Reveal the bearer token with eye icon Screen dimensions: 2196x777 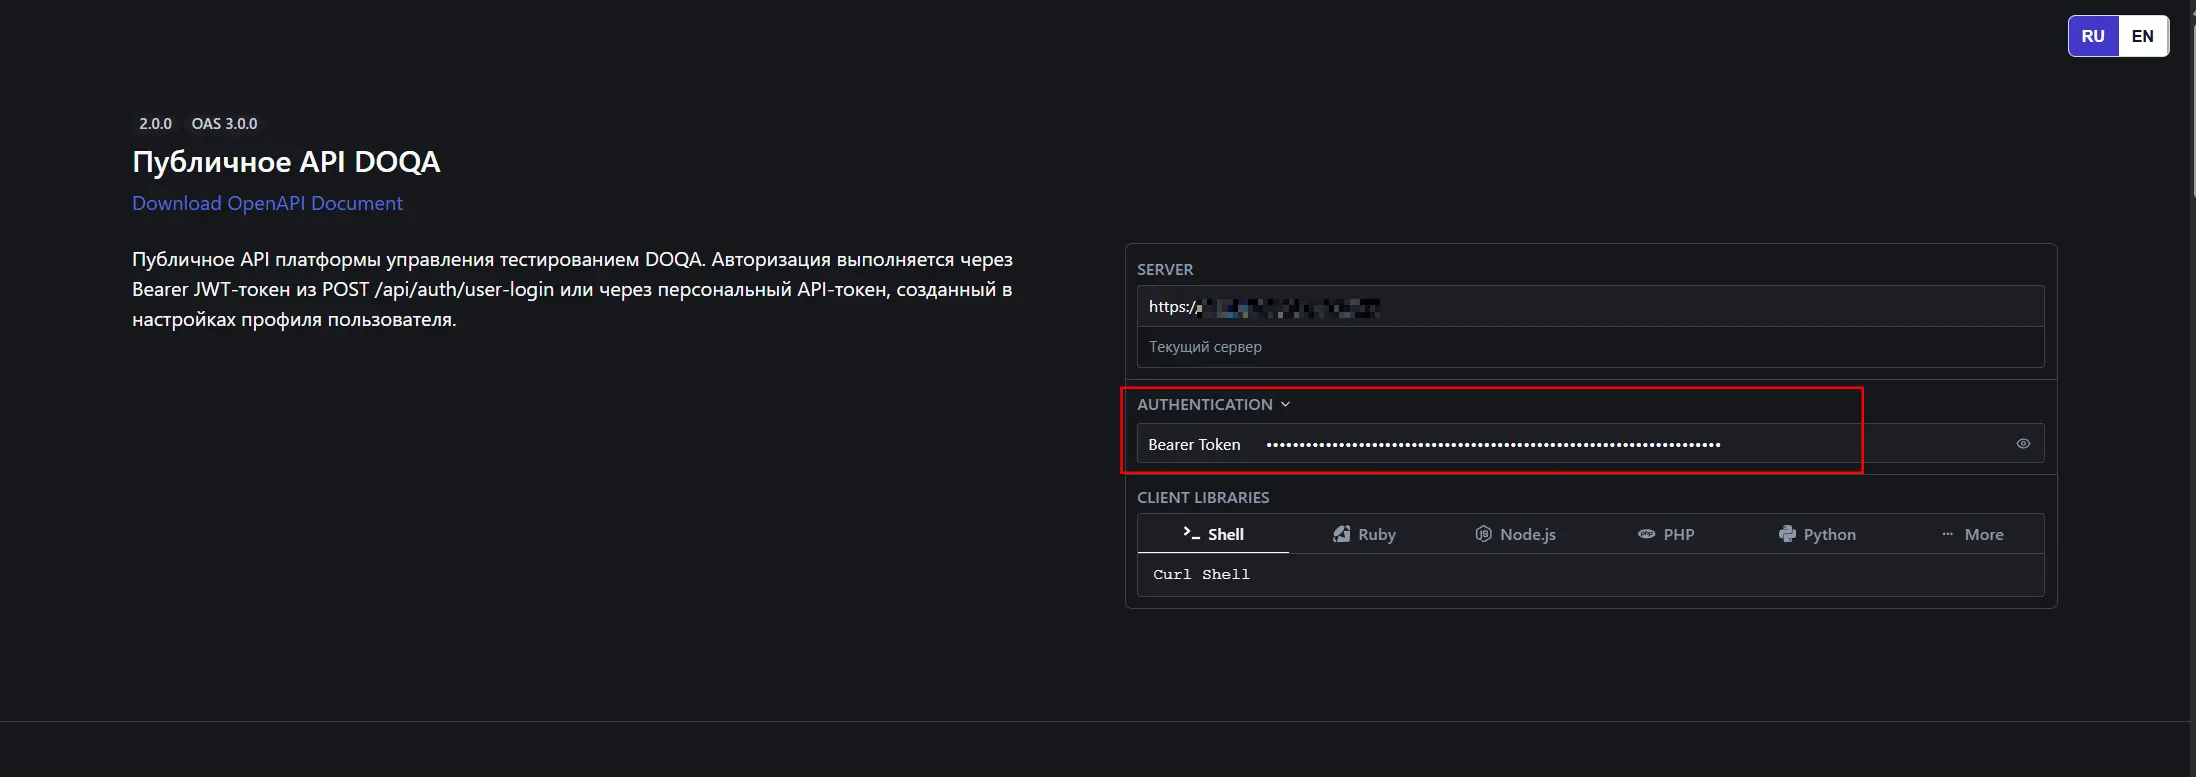(x=2023, y=444)
